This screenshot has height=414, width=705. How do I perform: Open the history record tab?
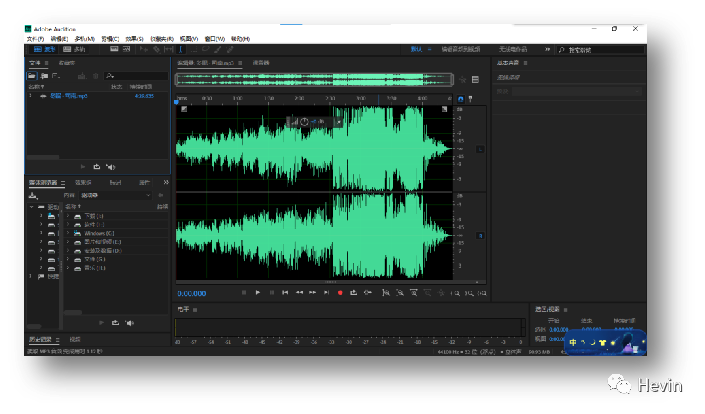pos(40,339)
